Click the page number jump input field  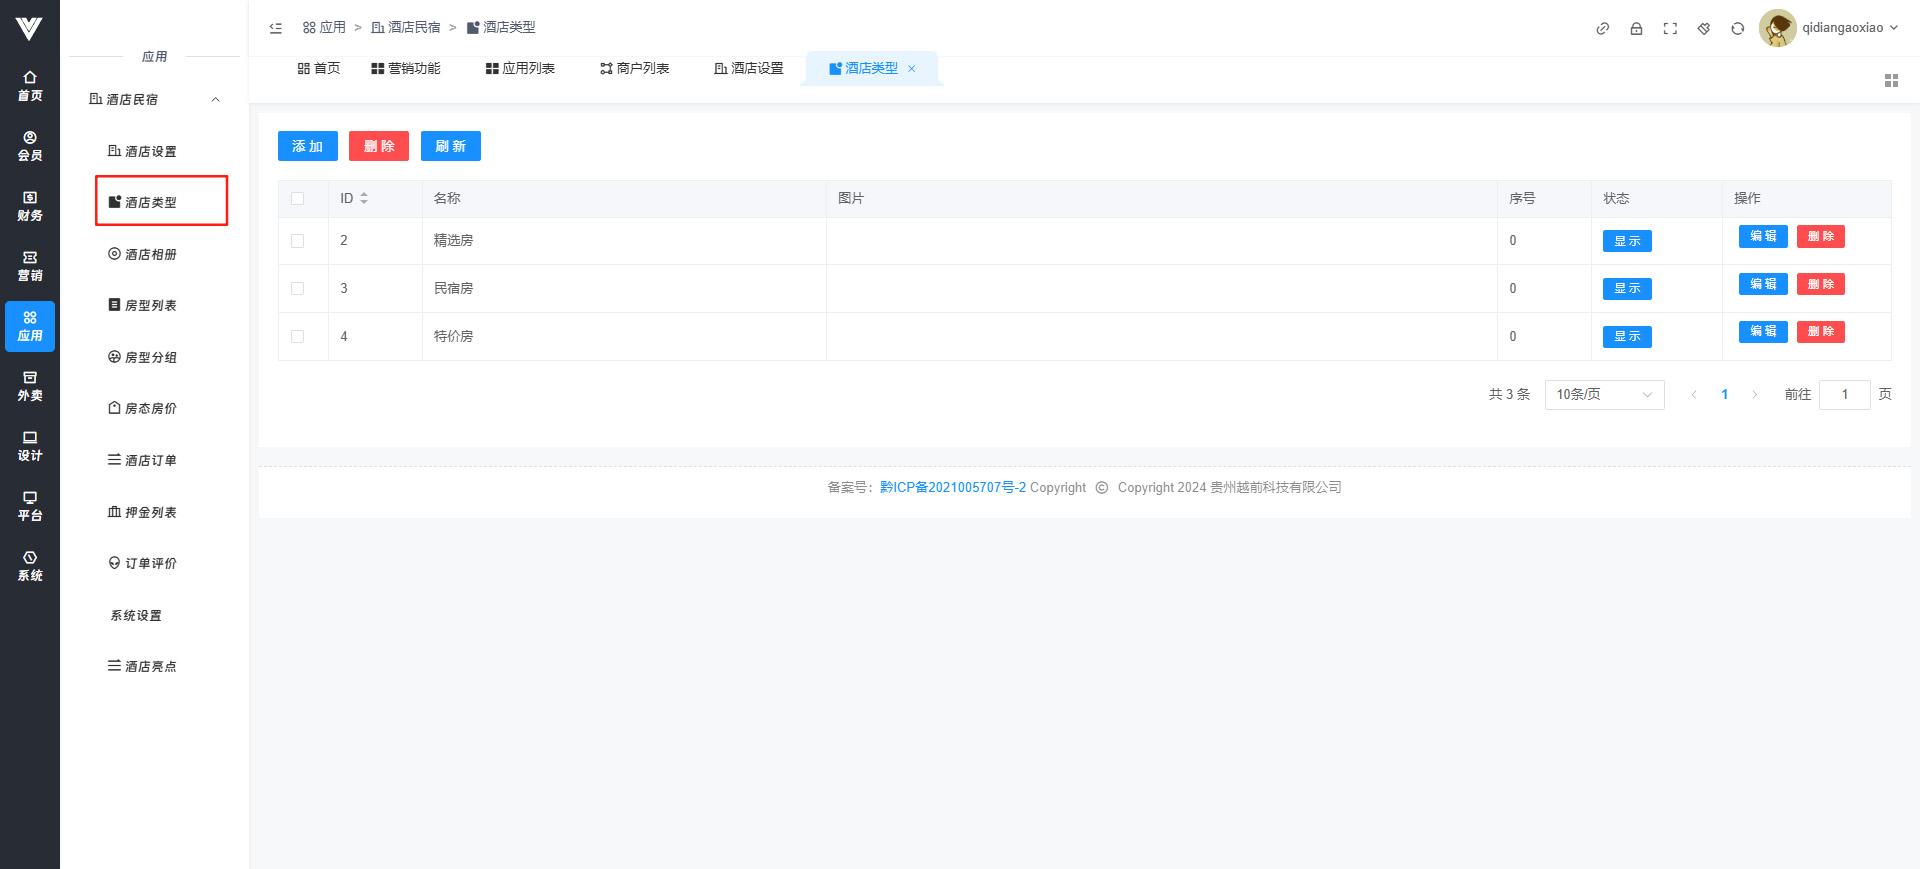(x=1844, y=395)
